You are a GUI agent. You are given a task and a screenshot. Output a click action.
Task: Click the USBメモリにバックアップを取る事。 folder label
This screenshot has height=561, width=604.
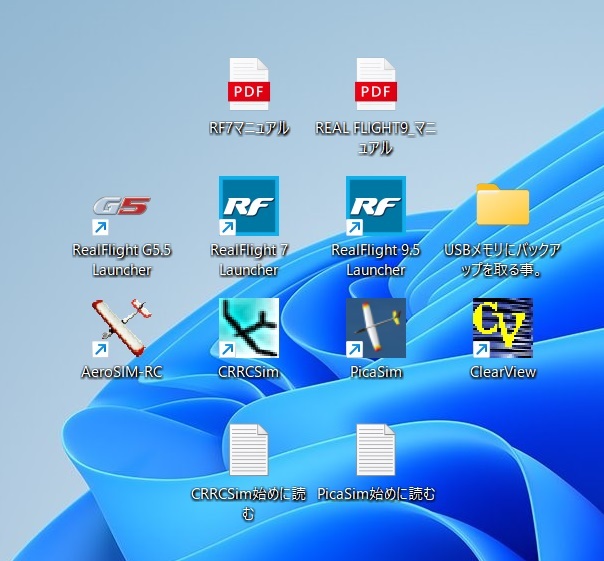coord(503,260)
